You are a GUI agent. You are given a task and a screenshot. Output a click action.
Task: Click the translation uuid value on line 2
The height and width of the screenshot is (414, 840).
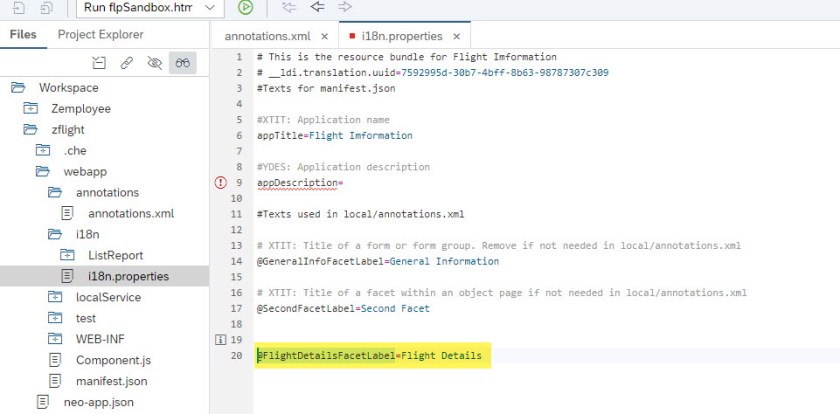[x=505, y=72]
